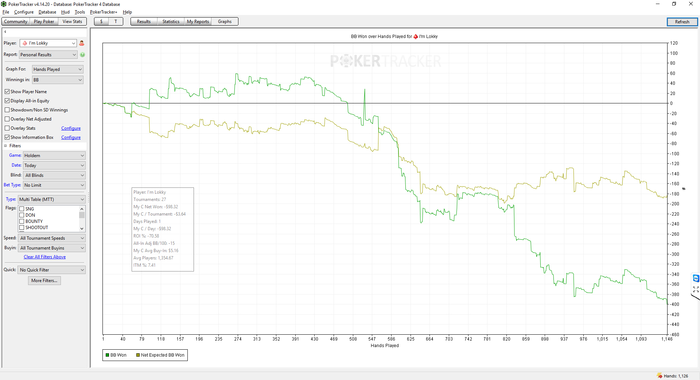Open the Results tab

144,21
